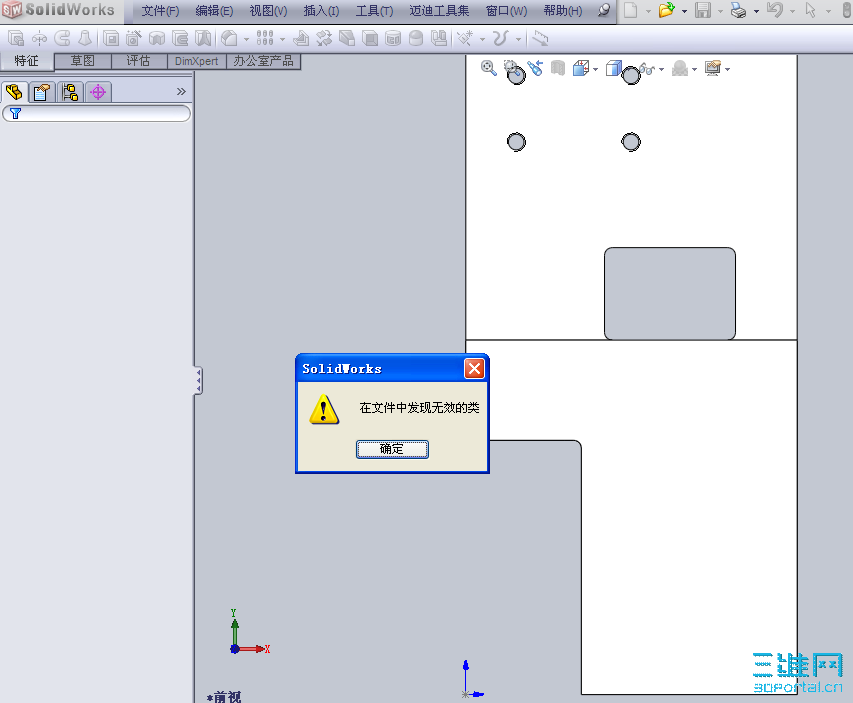853x703 pixels.
Task: Expand the New document dropdown arrow
Action: 648,11
